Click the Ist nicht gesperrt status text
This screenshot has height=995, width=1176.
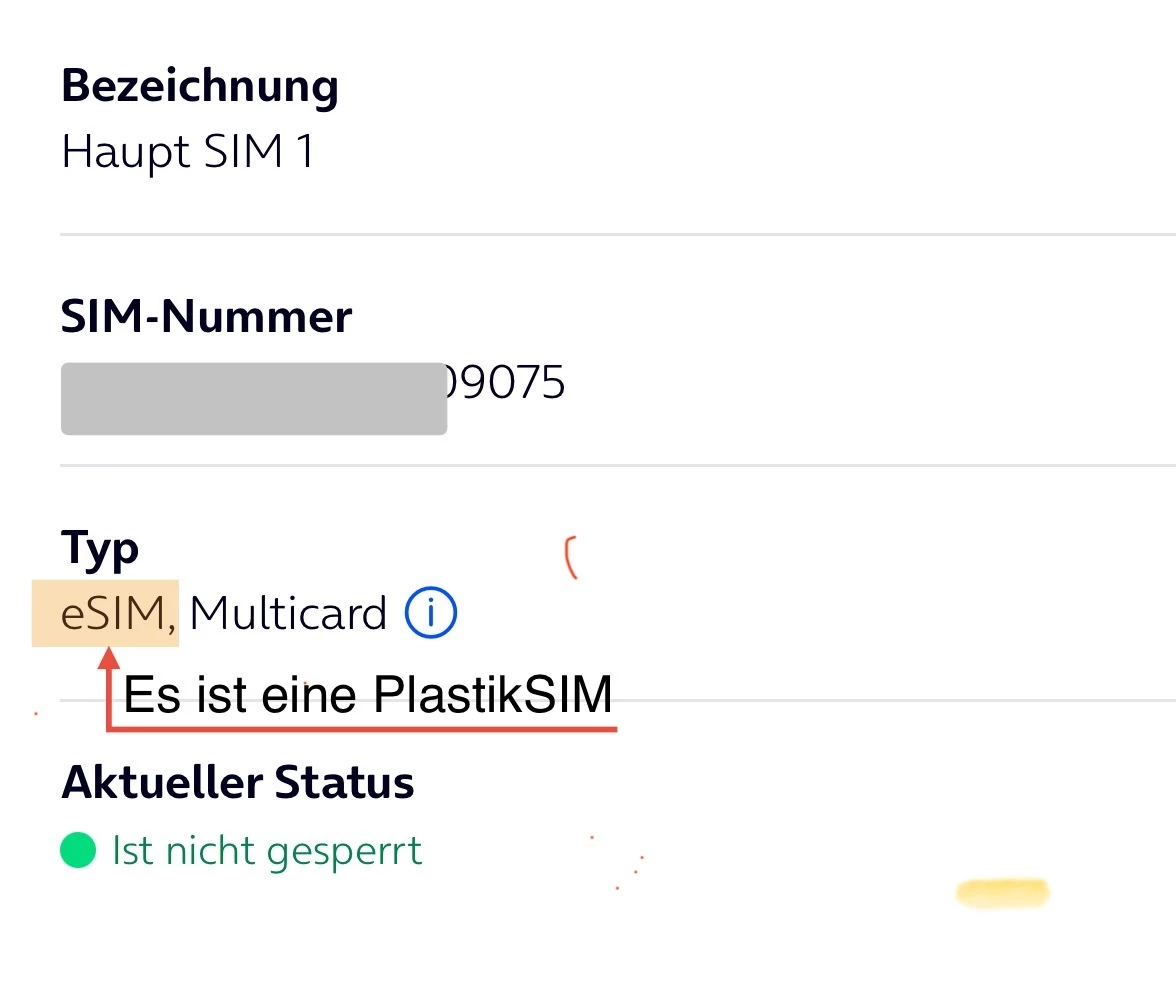pos(267,851)
